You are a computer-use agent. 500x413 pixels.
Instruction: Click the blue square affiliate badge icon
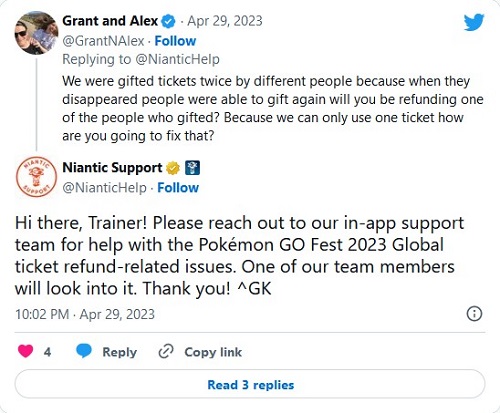tap(192, 168)
